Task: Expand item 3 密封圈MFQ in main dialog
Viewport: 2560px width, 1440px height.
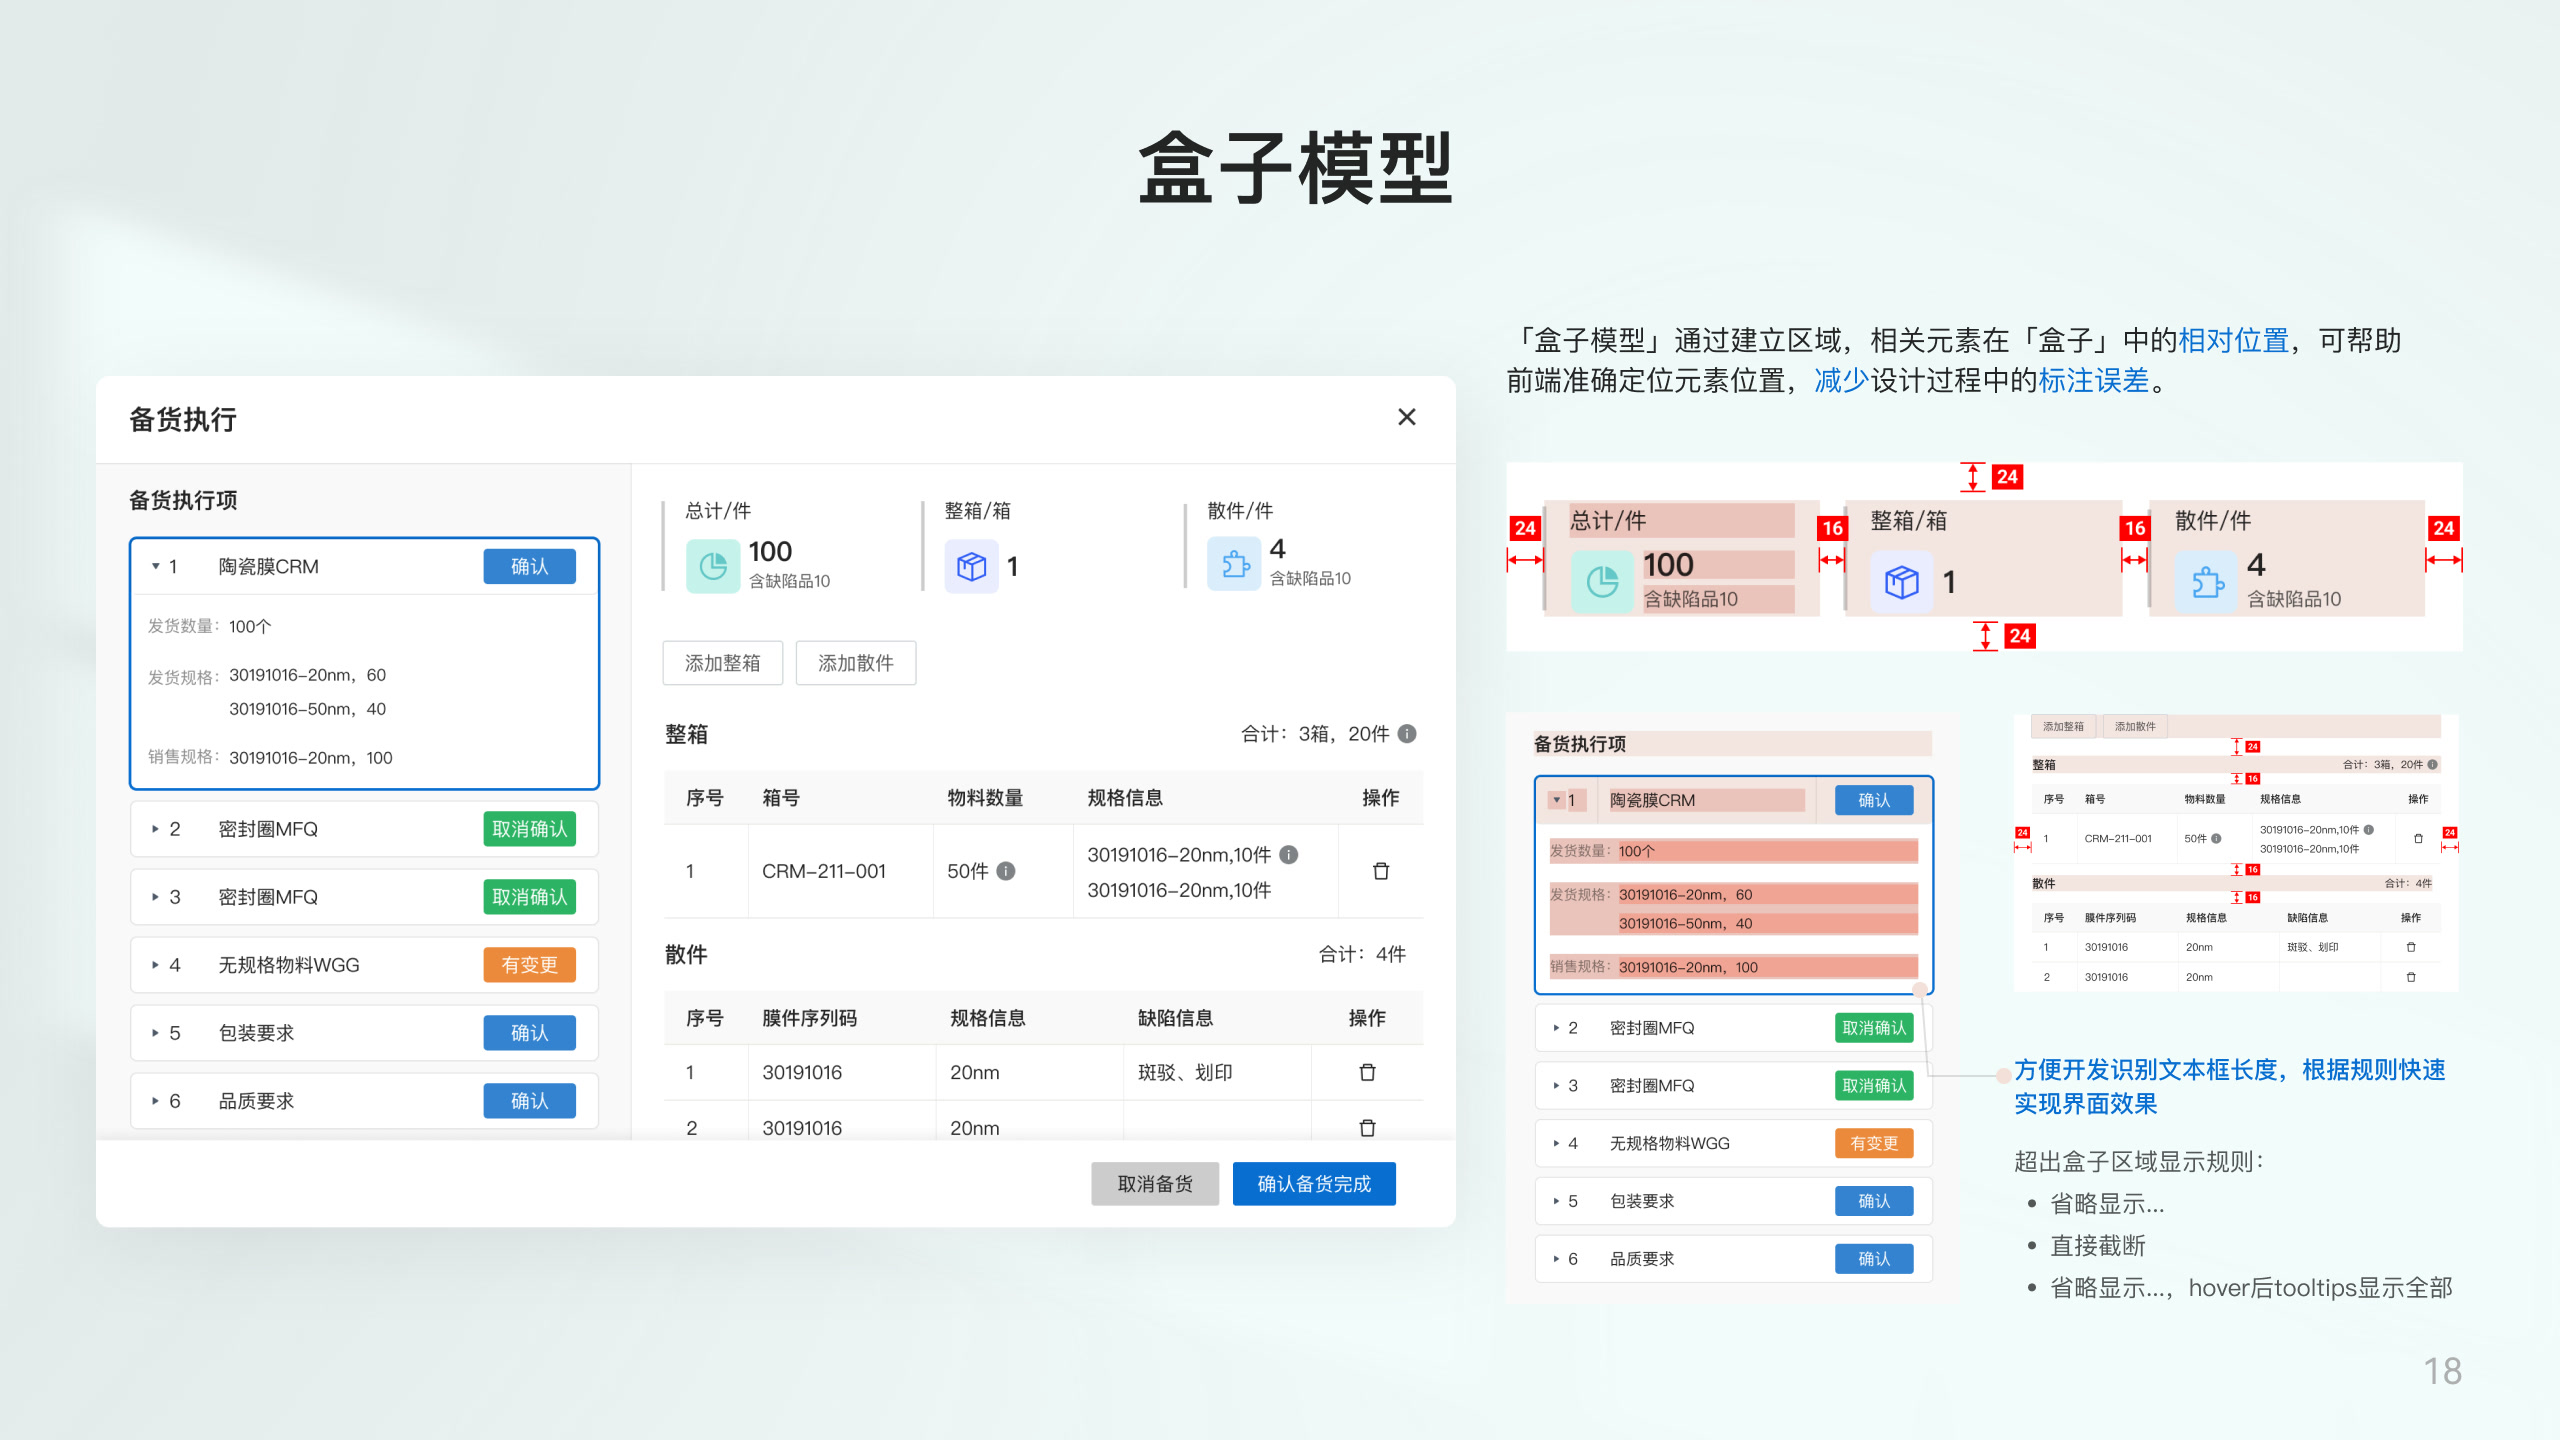Action: pyautogui.click(x=155, y=897)
